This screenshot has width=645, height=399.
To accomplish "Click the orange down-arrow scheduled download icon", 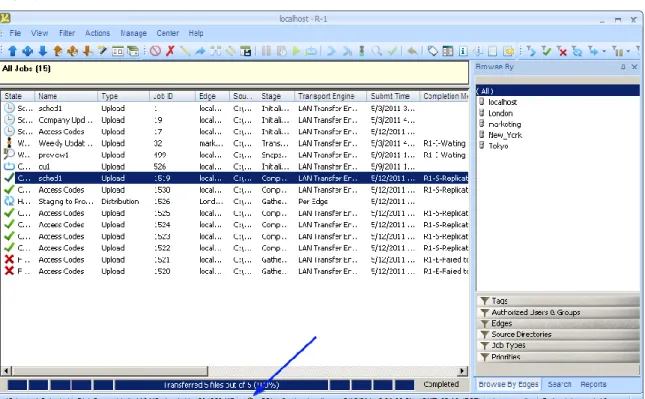I will click(87, 51).
